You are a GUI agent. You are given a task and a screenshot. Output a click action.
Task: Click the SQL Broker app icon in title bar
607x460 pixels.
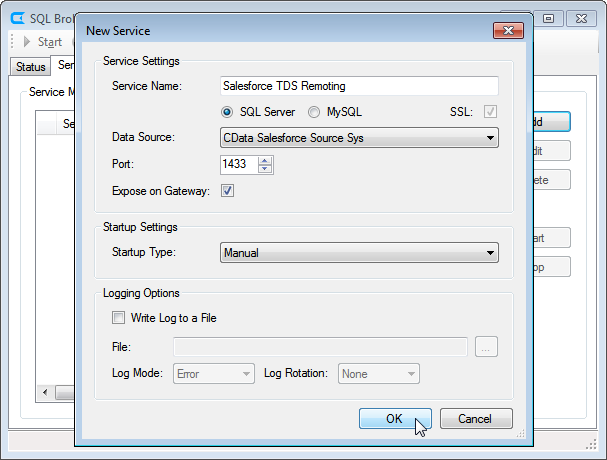coord(17,18)
